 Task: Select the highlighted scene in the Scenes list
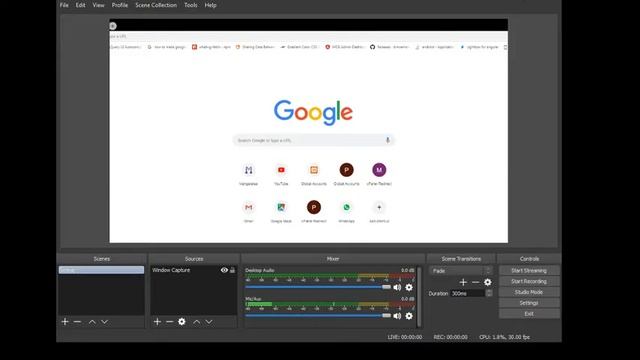point(101,270)
